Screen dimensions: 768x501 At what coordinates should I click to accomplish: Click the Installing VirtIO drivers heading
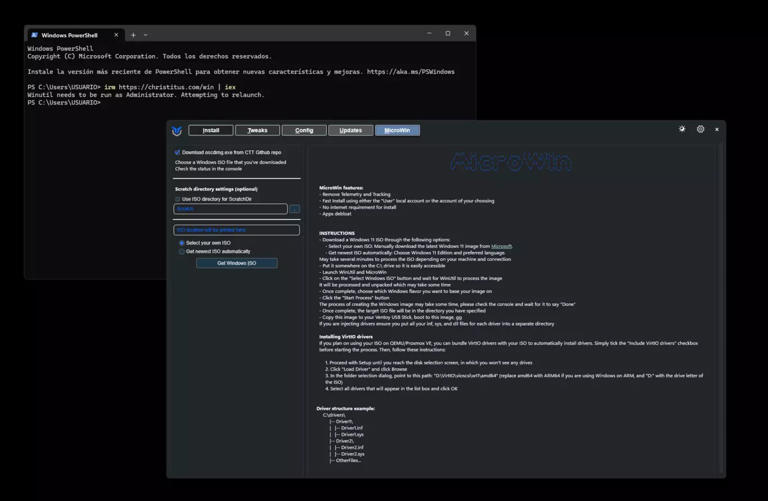point(346,336)
